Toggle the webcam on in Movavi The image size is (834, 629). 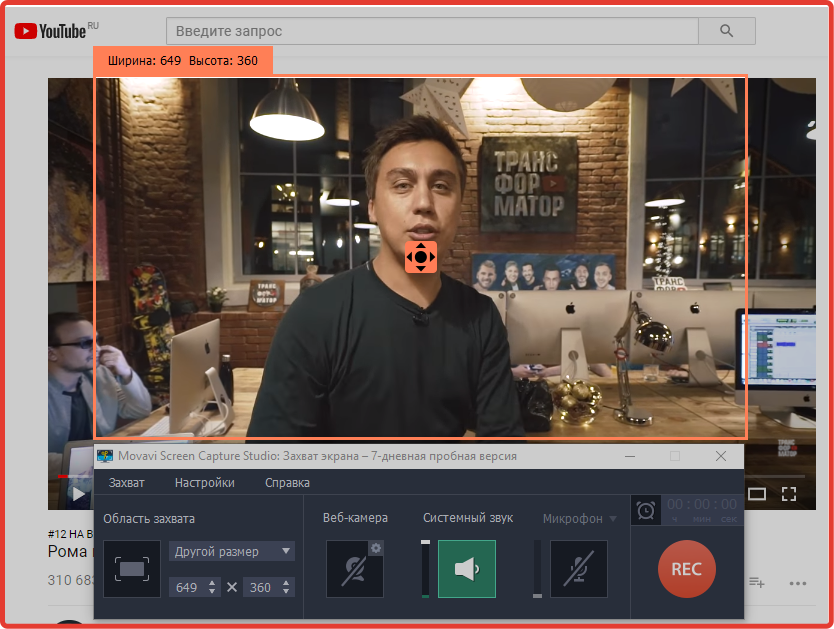[354, 569]
